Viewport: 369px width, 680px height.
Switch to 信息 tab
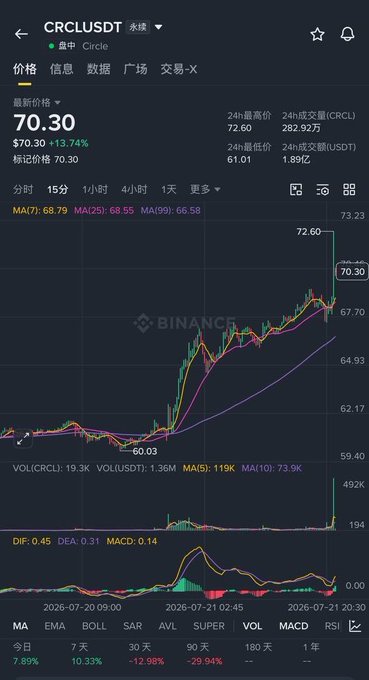coord(62,69)
